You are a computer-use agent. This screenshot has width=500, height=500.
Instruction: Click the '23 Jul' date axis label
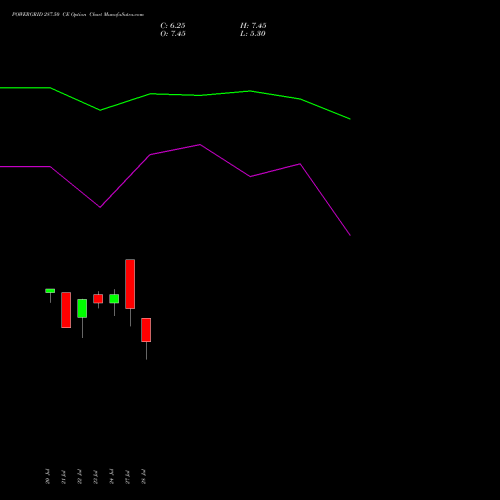pyautogui.click(x=96, y=477)
